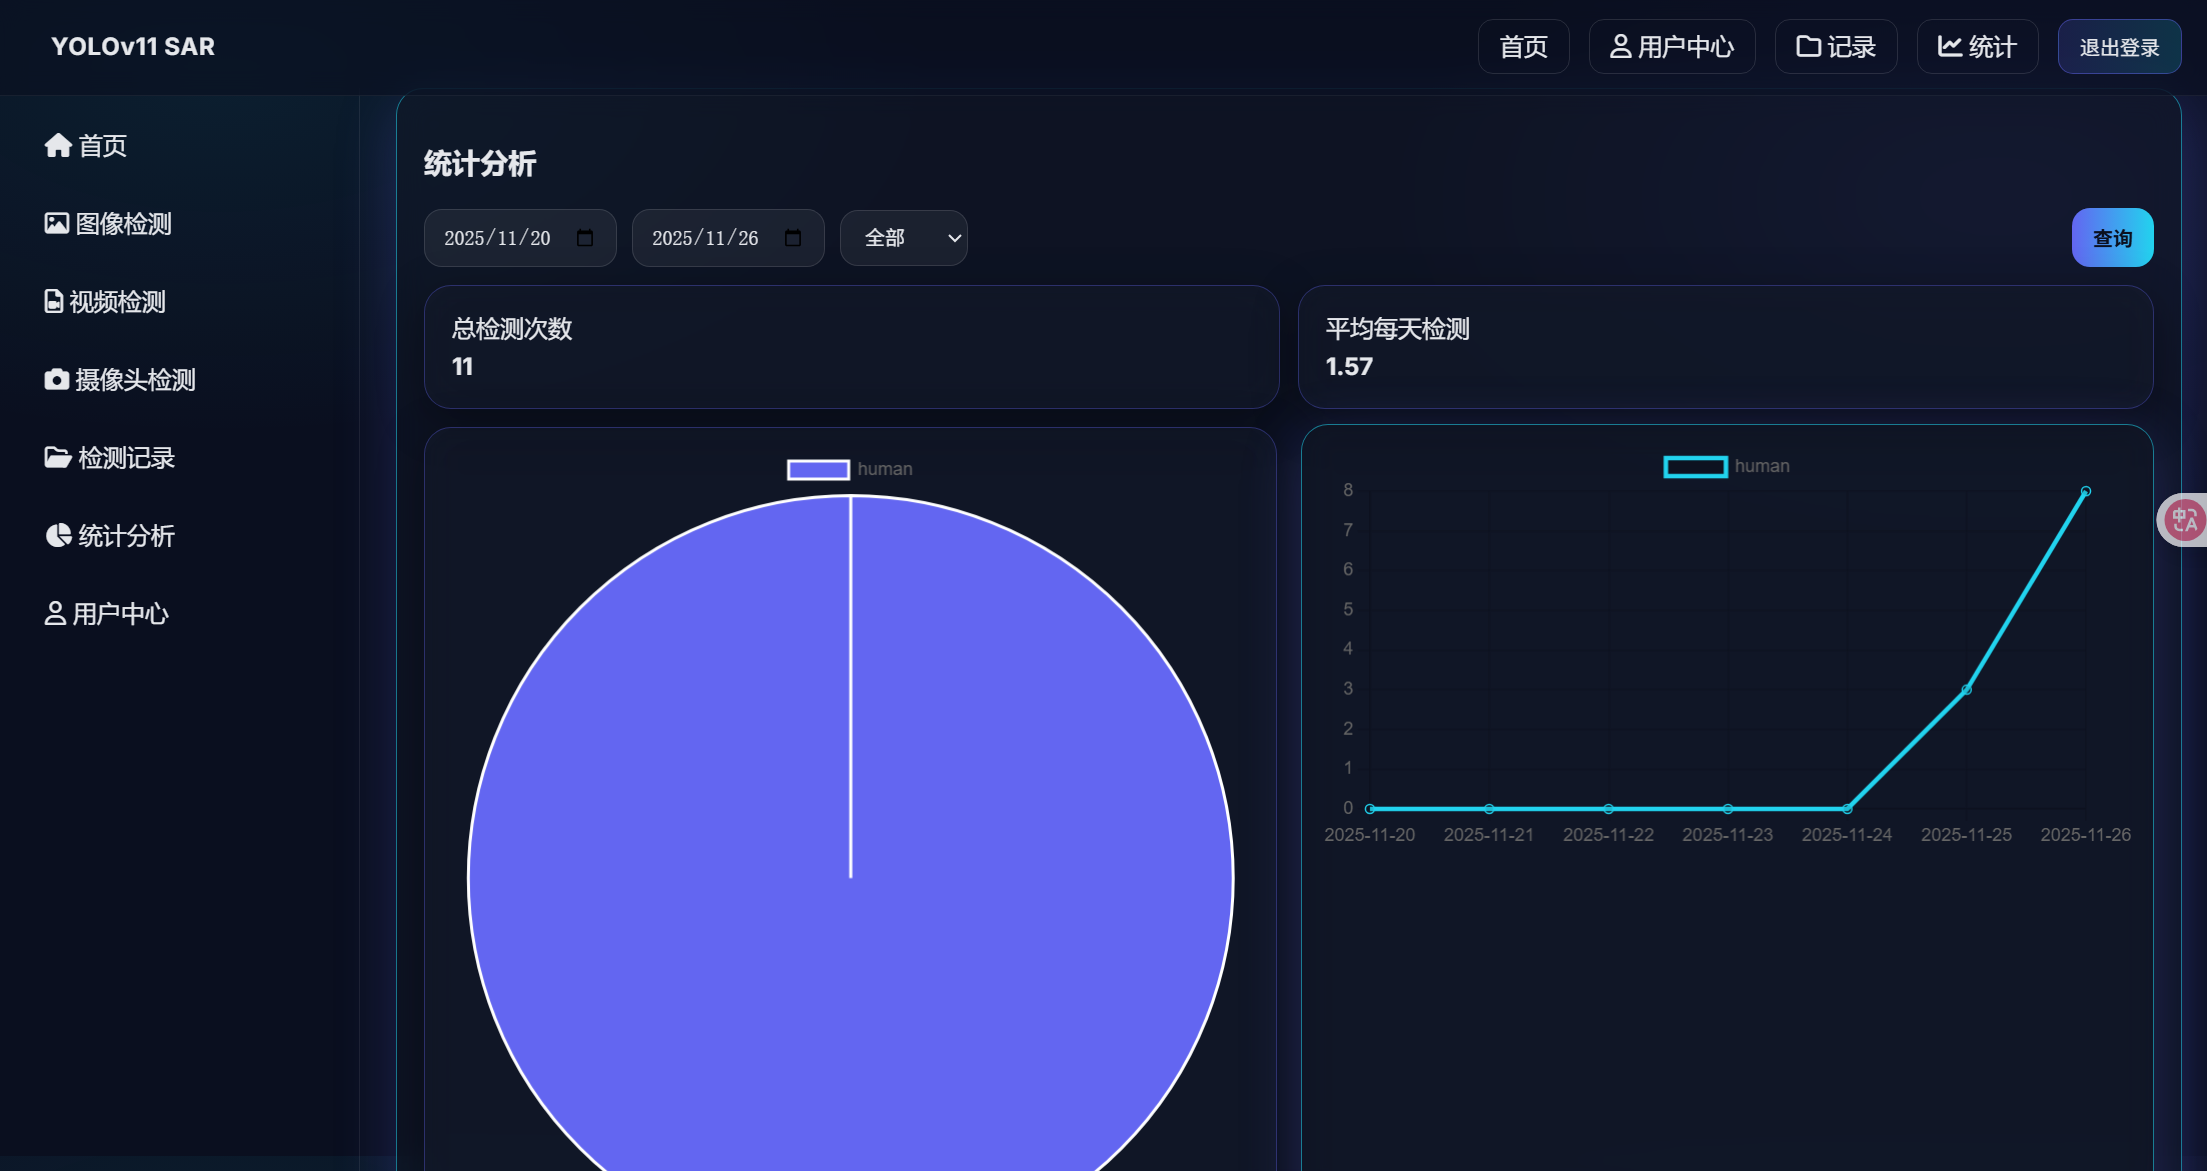Focus the end date field showing 2025/11/26
Image resolution: width=2207 pixels, height=1171 pixels.
728,238
